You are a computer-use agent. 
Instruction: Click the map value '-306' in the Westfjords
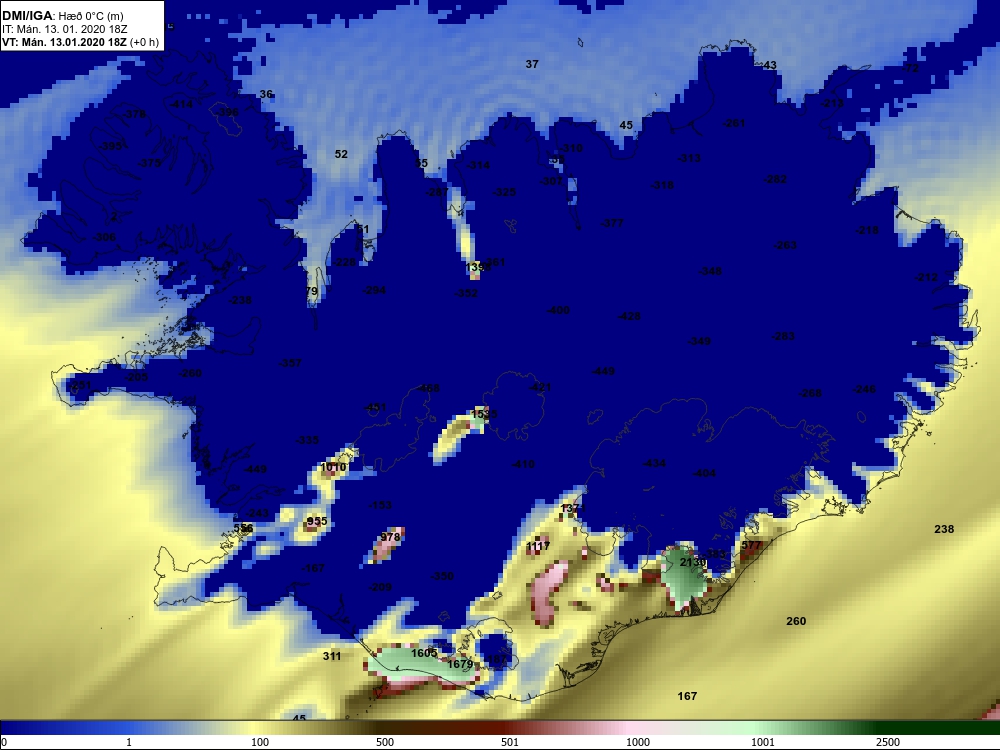click(105, 237)
